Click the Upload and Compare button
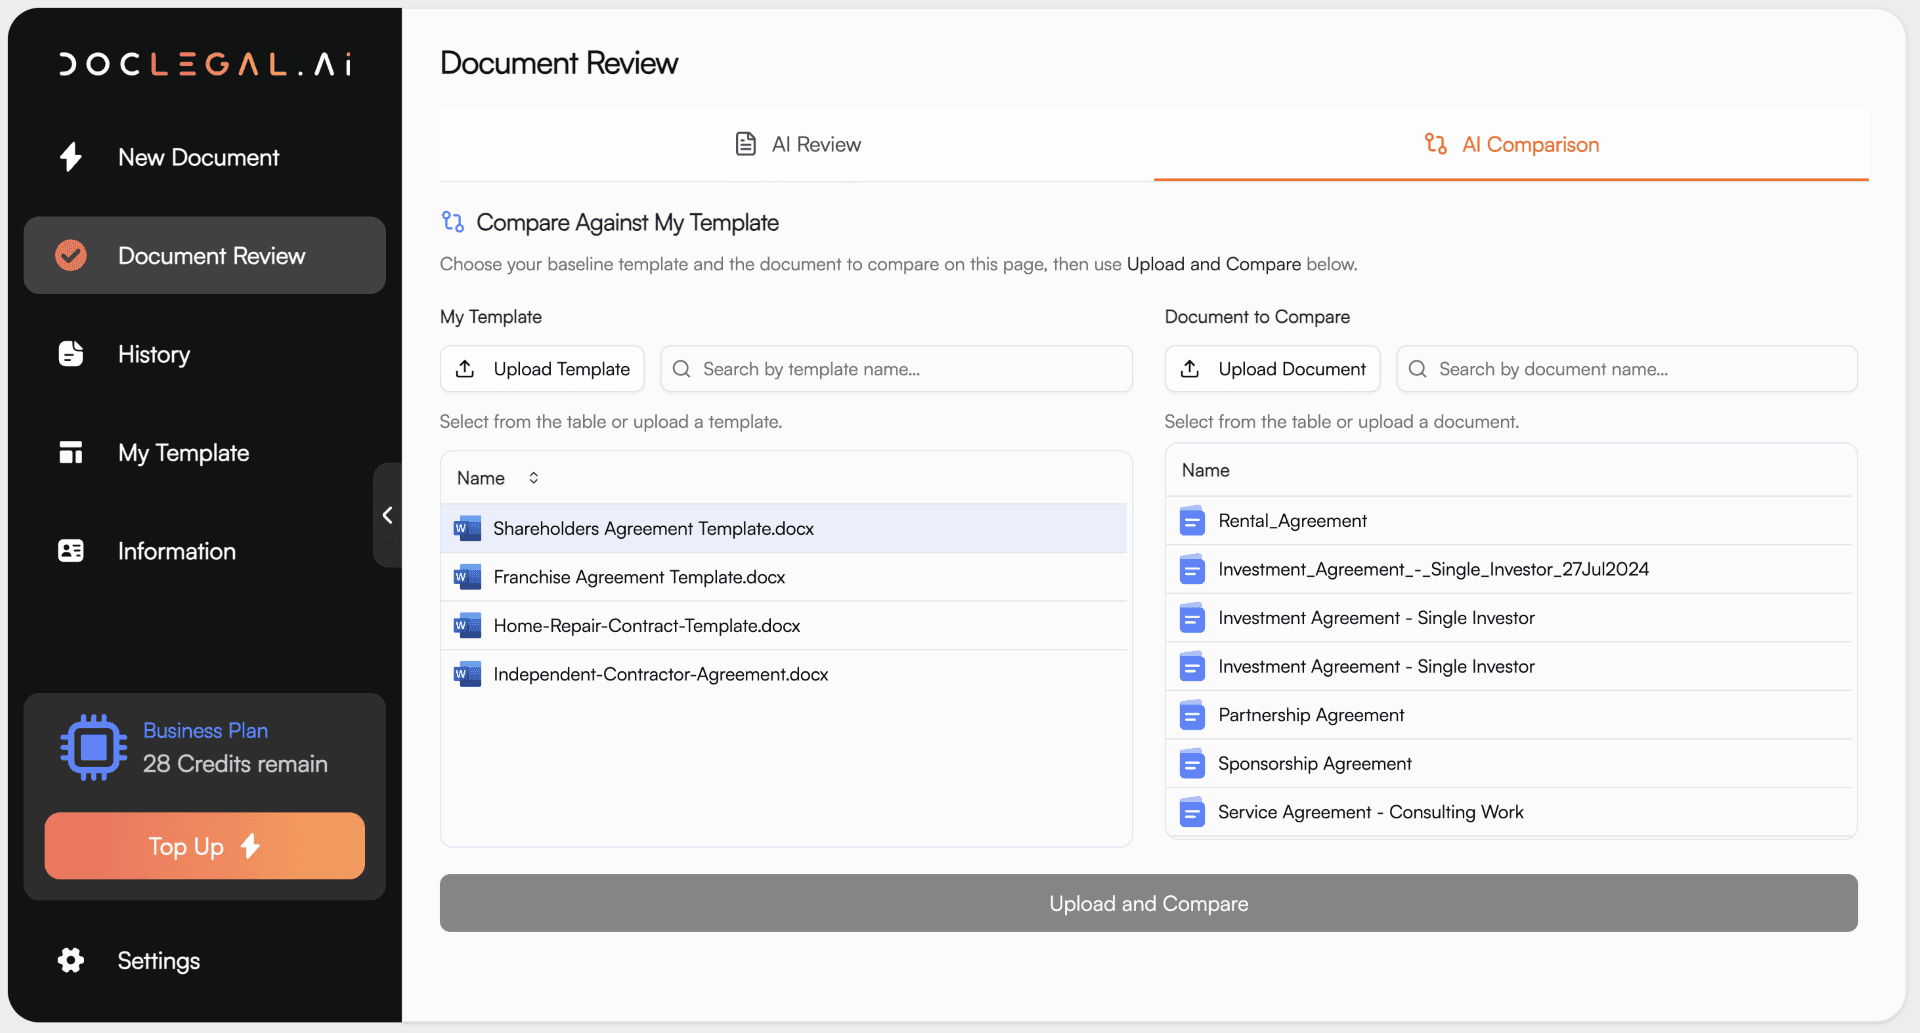The image size is (1920, 1033). tap(1149, 903)
